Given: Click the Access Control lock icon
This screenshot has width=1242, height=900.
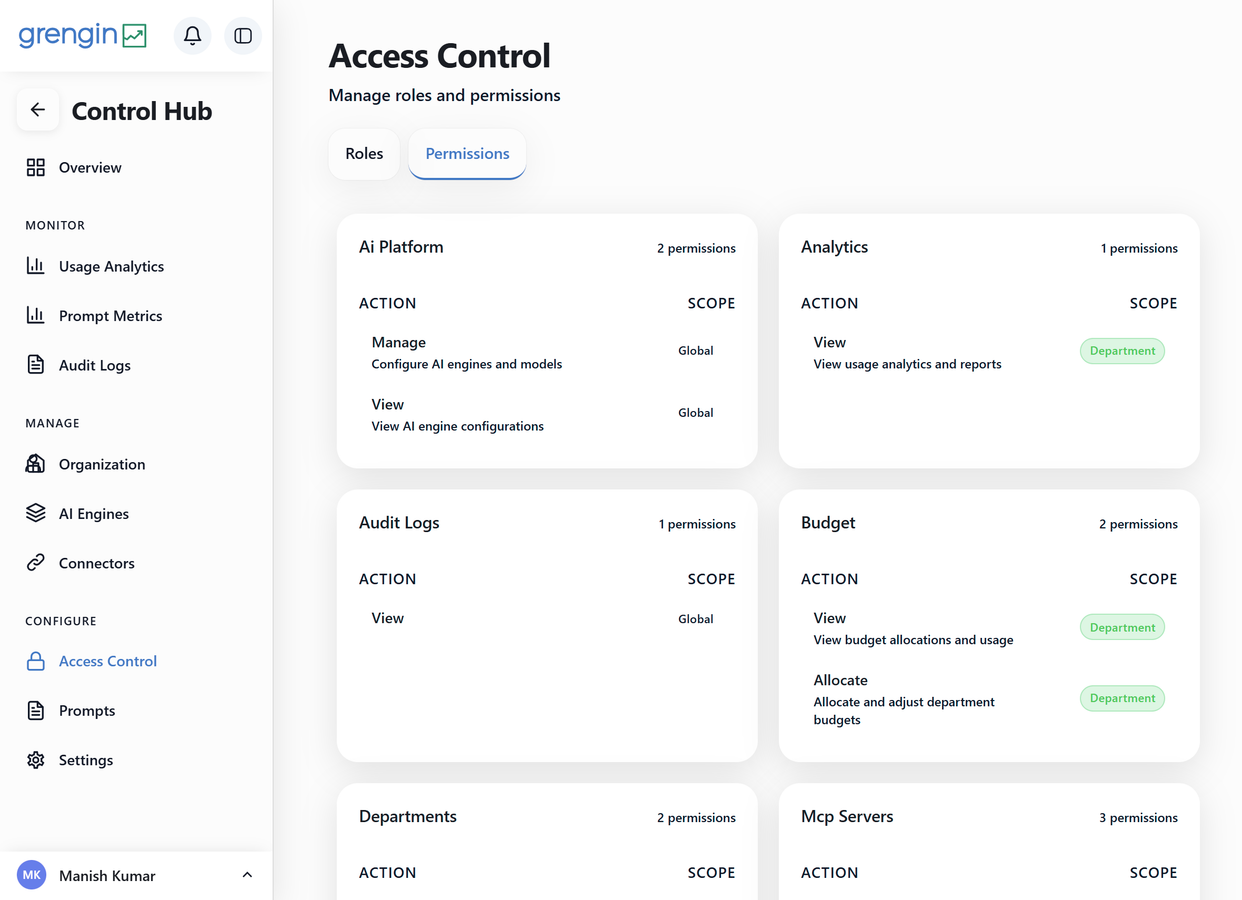Looking at the screenshot, I should coord(36,661).
